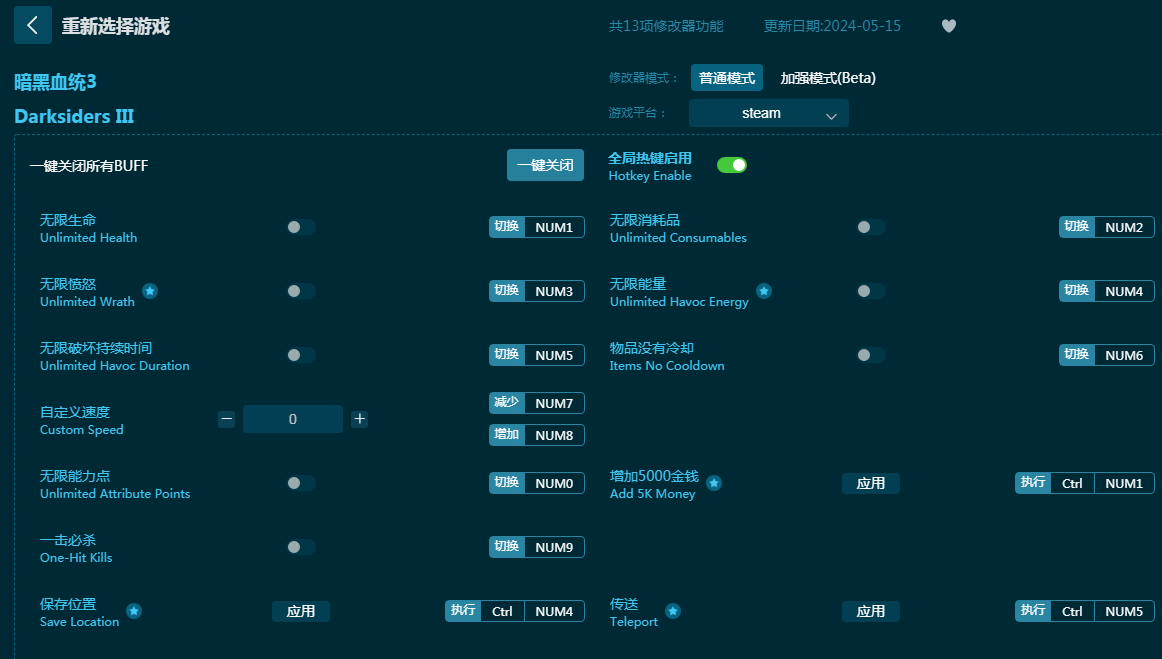
Task: Click the 一键关闭 button
Action: click(545, 165)
